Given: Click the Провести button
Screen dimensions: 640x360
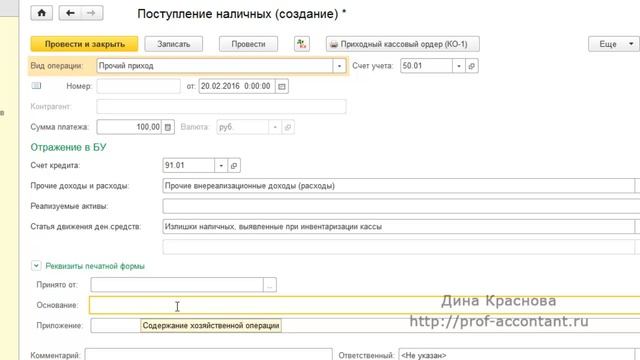Looking at the screenshot, I should pos(248,44).
